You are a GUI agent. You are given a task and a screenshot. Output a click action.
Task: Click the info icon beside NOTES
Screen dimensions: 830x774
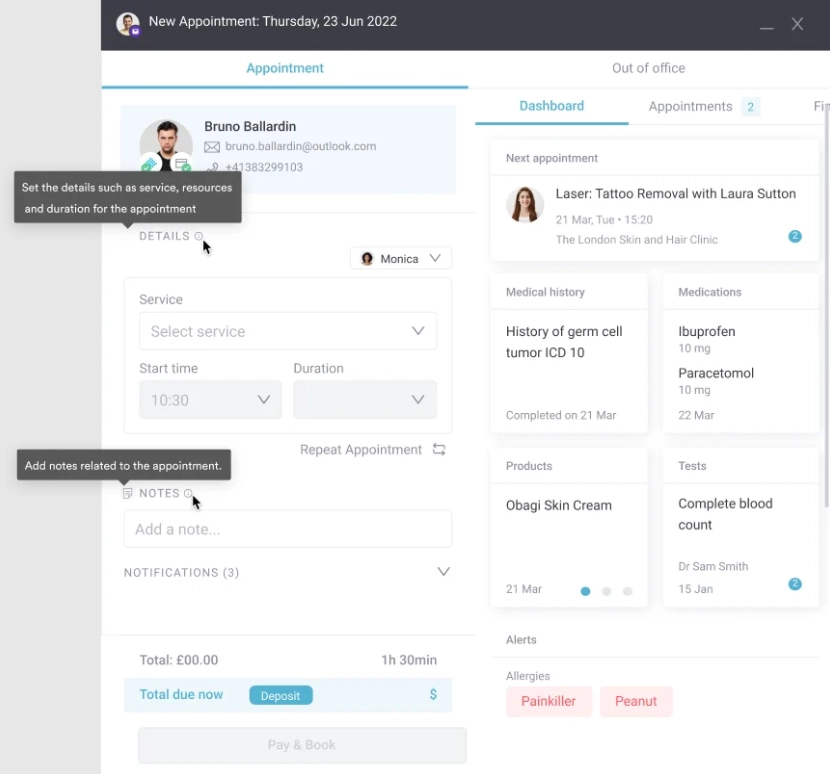[x=188, y=494]
